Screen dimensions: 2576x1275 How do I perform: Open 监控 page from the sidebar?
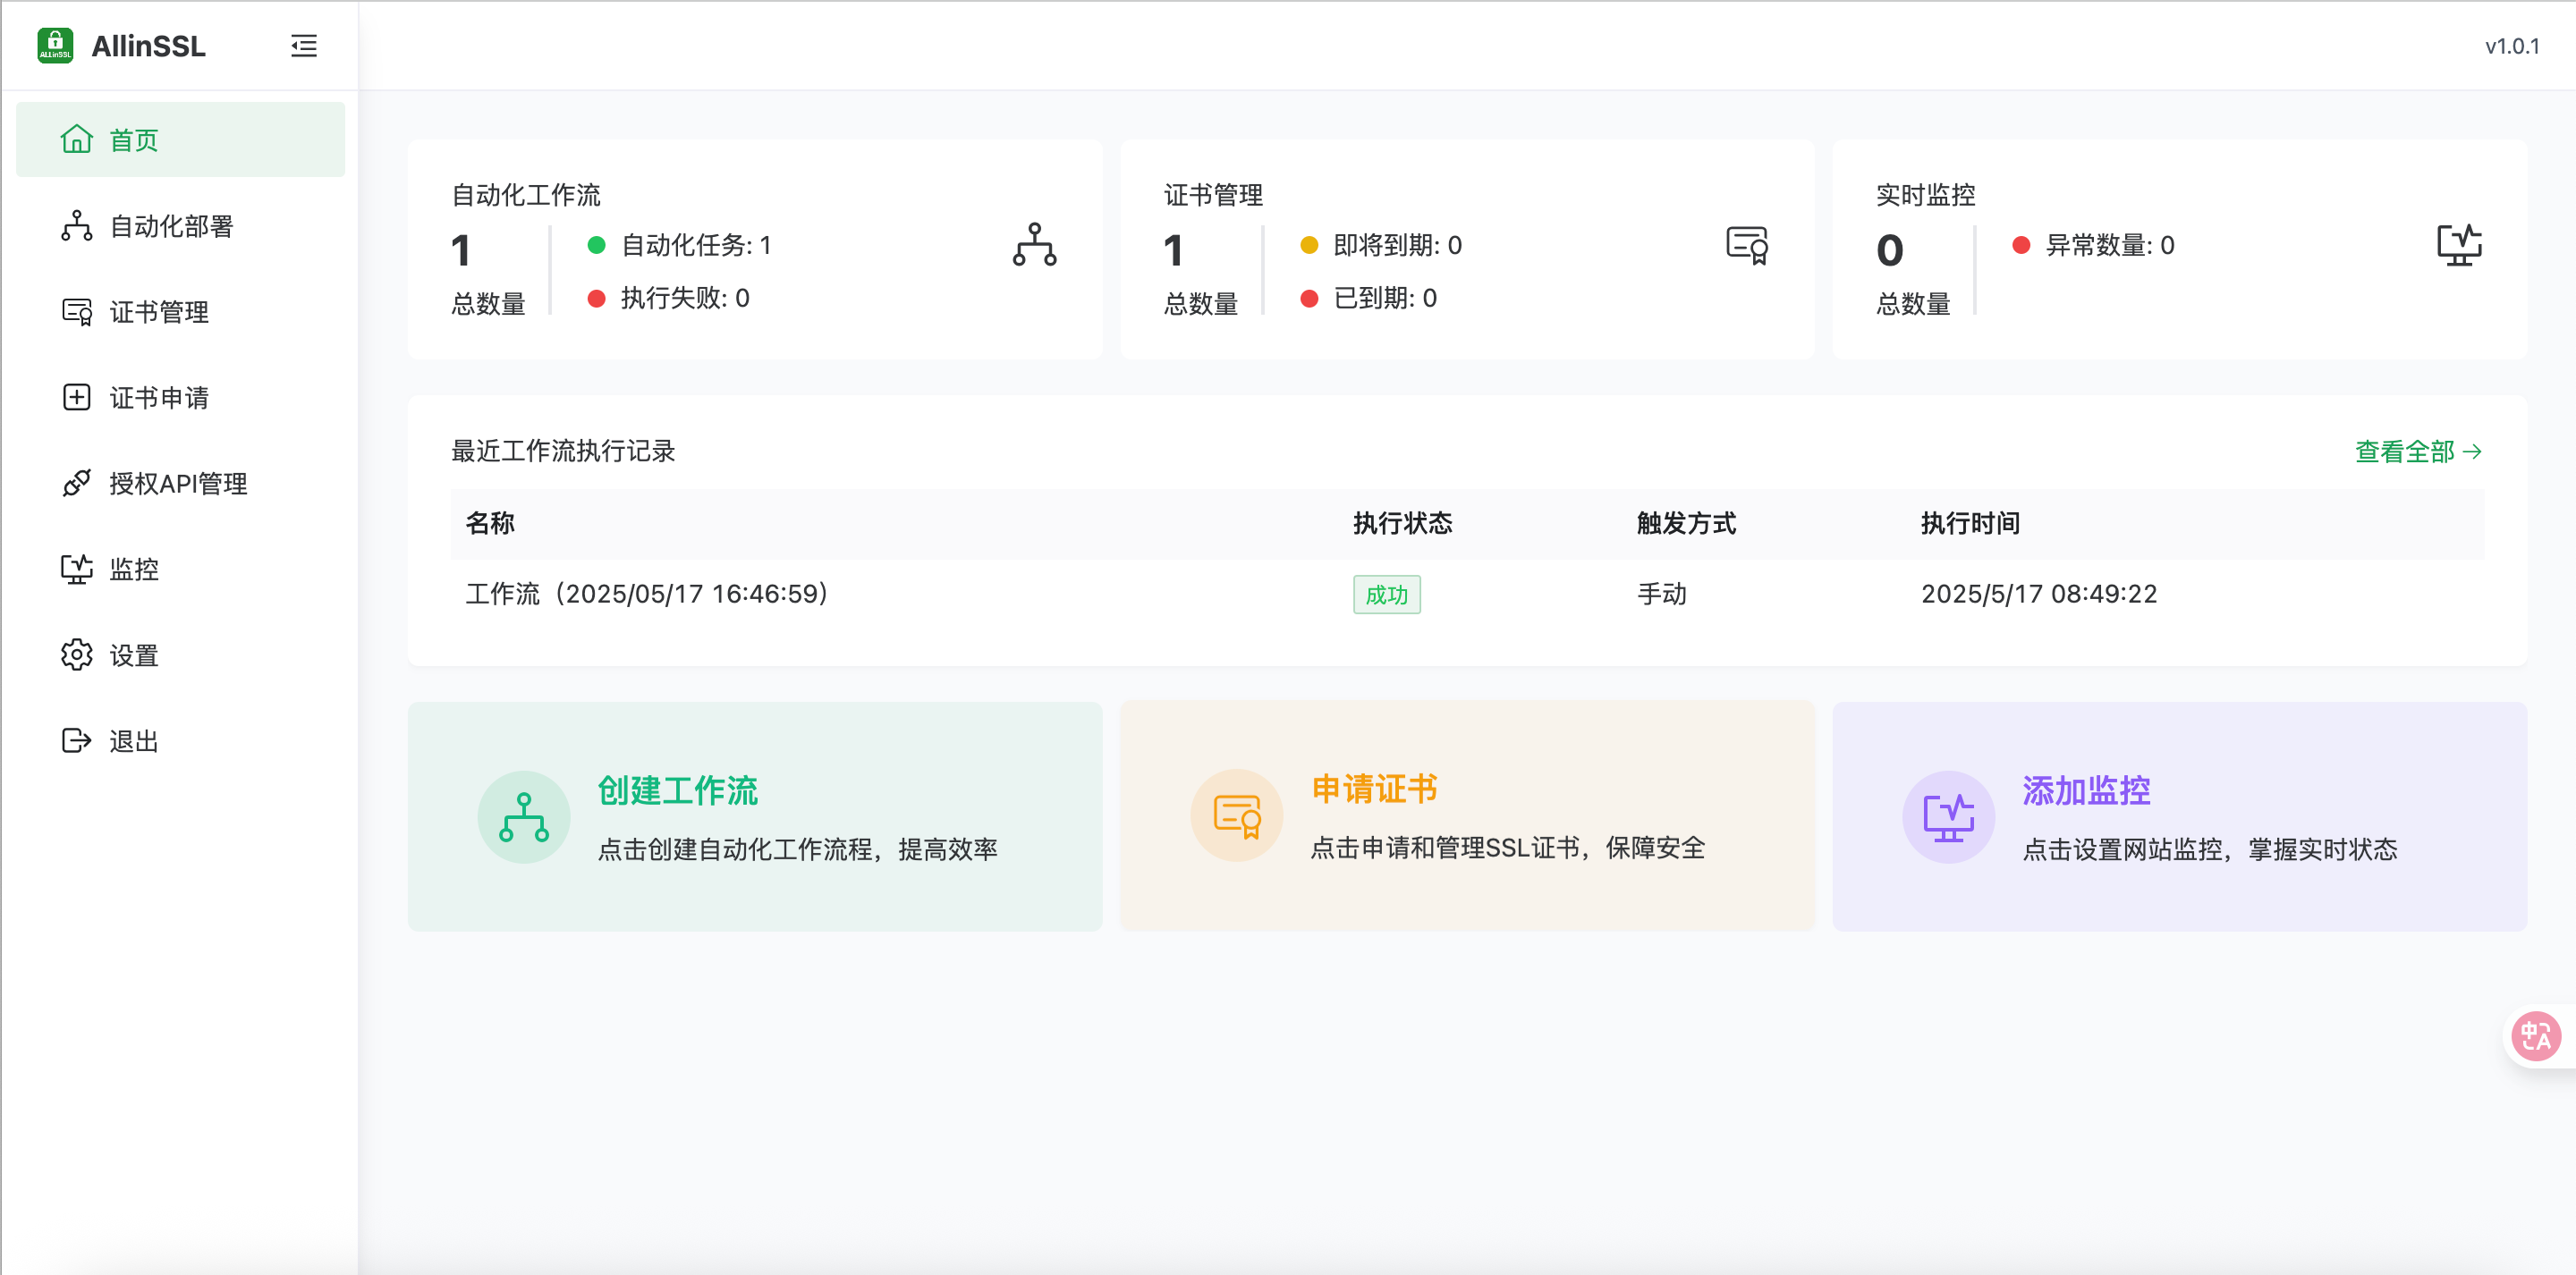(x=134, y=570)
